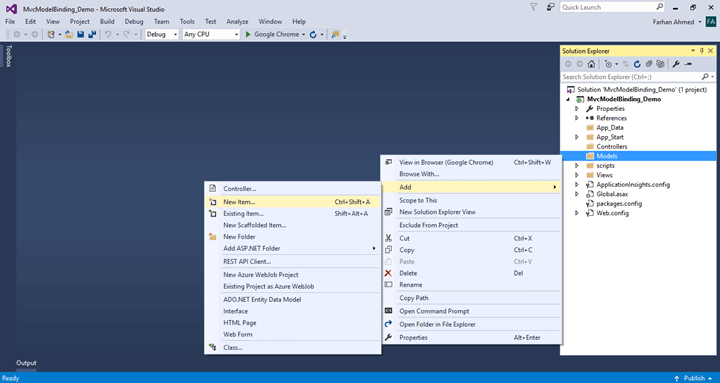Expand the Views folder node
720x383 pixels.
(577, 175)
